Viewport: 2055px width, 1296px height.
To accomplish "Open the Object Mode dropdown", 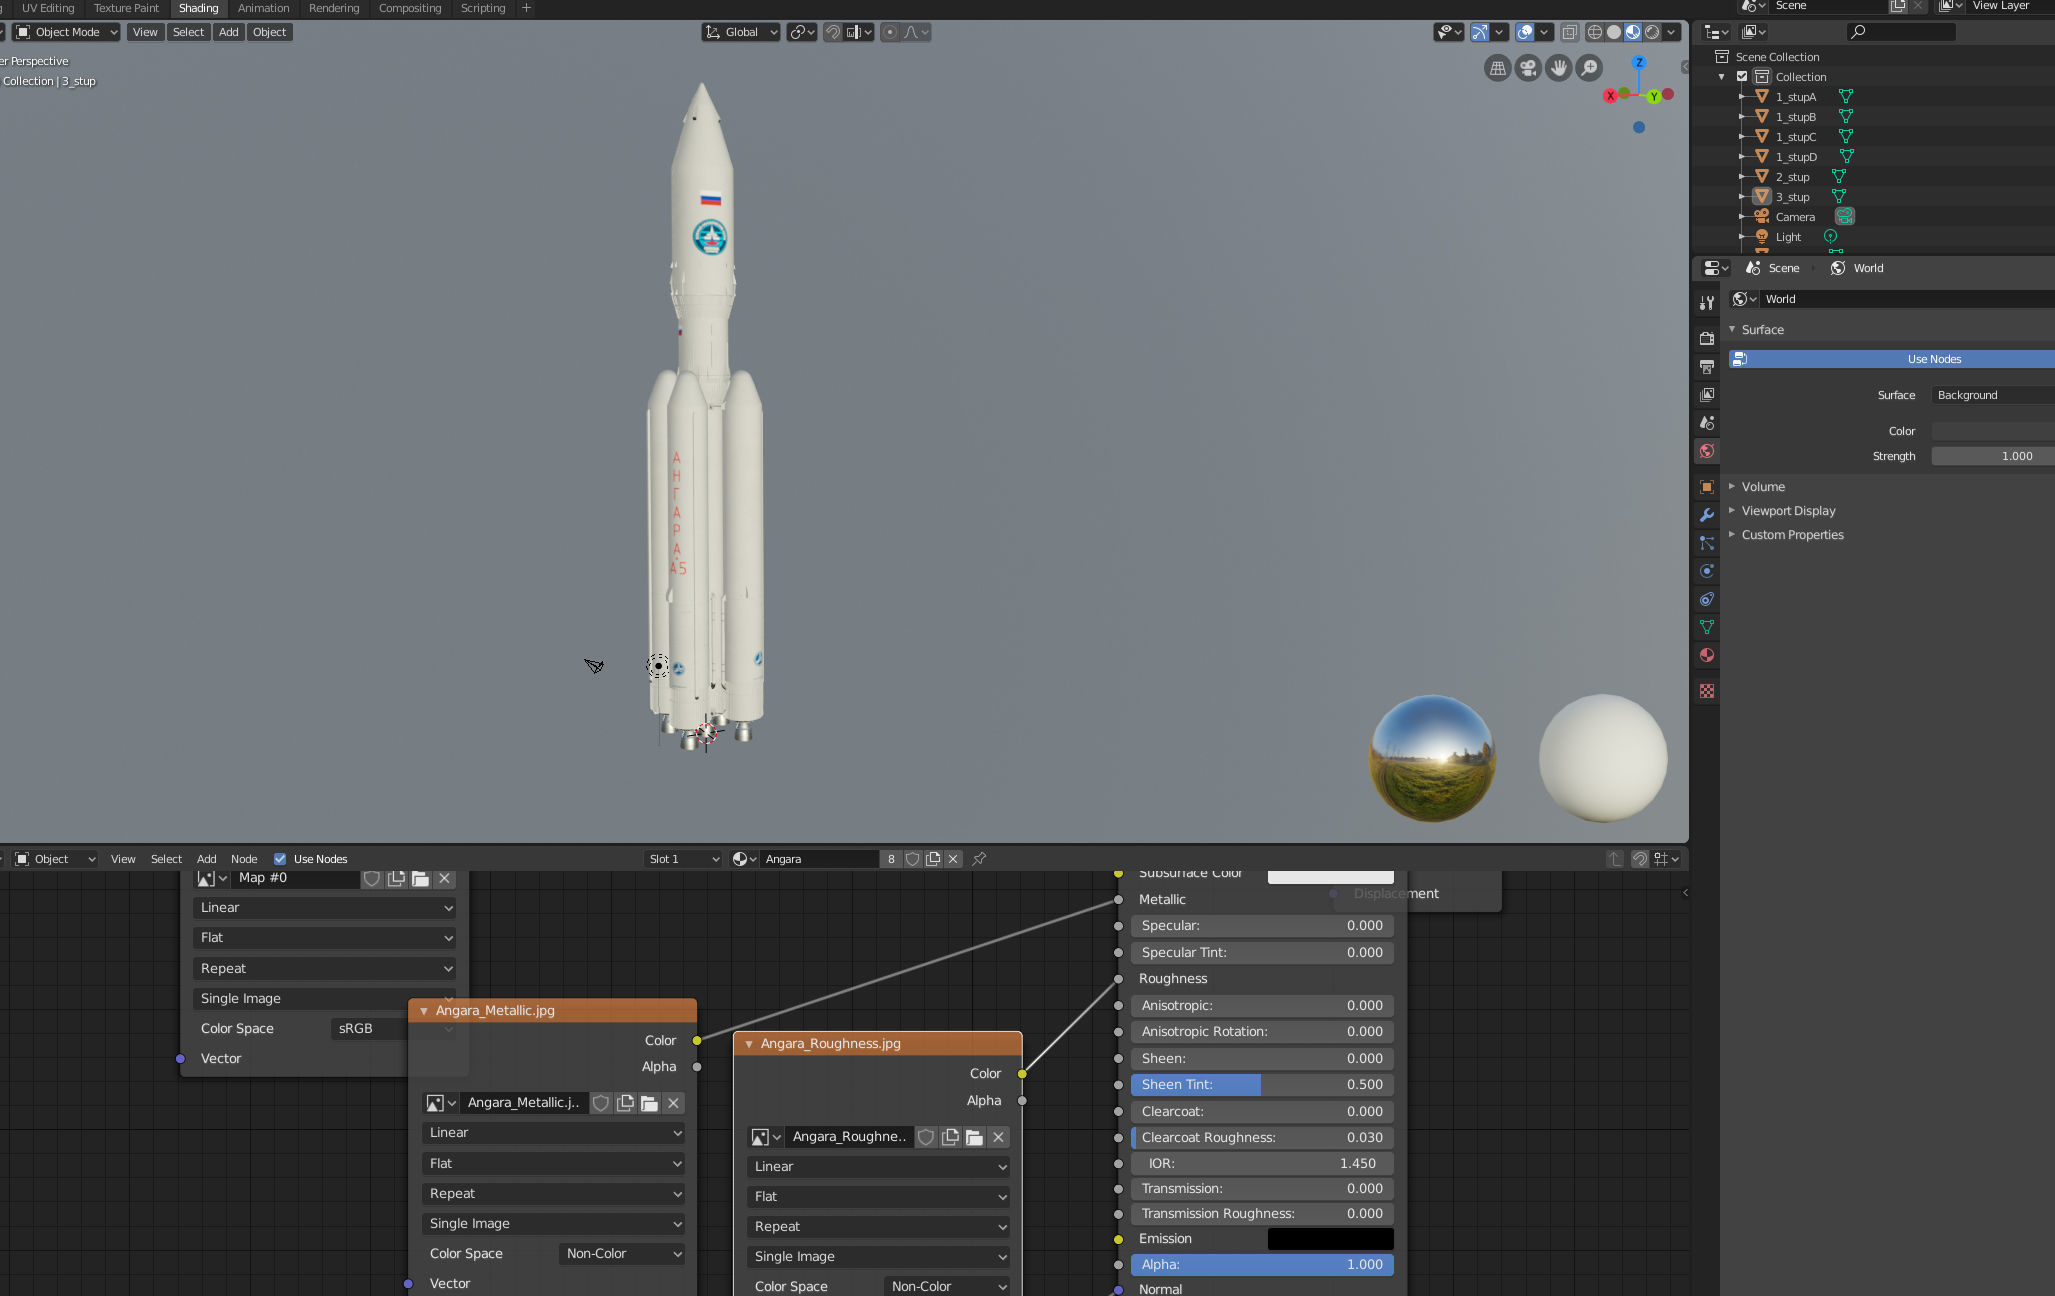I will pos(66,32).
